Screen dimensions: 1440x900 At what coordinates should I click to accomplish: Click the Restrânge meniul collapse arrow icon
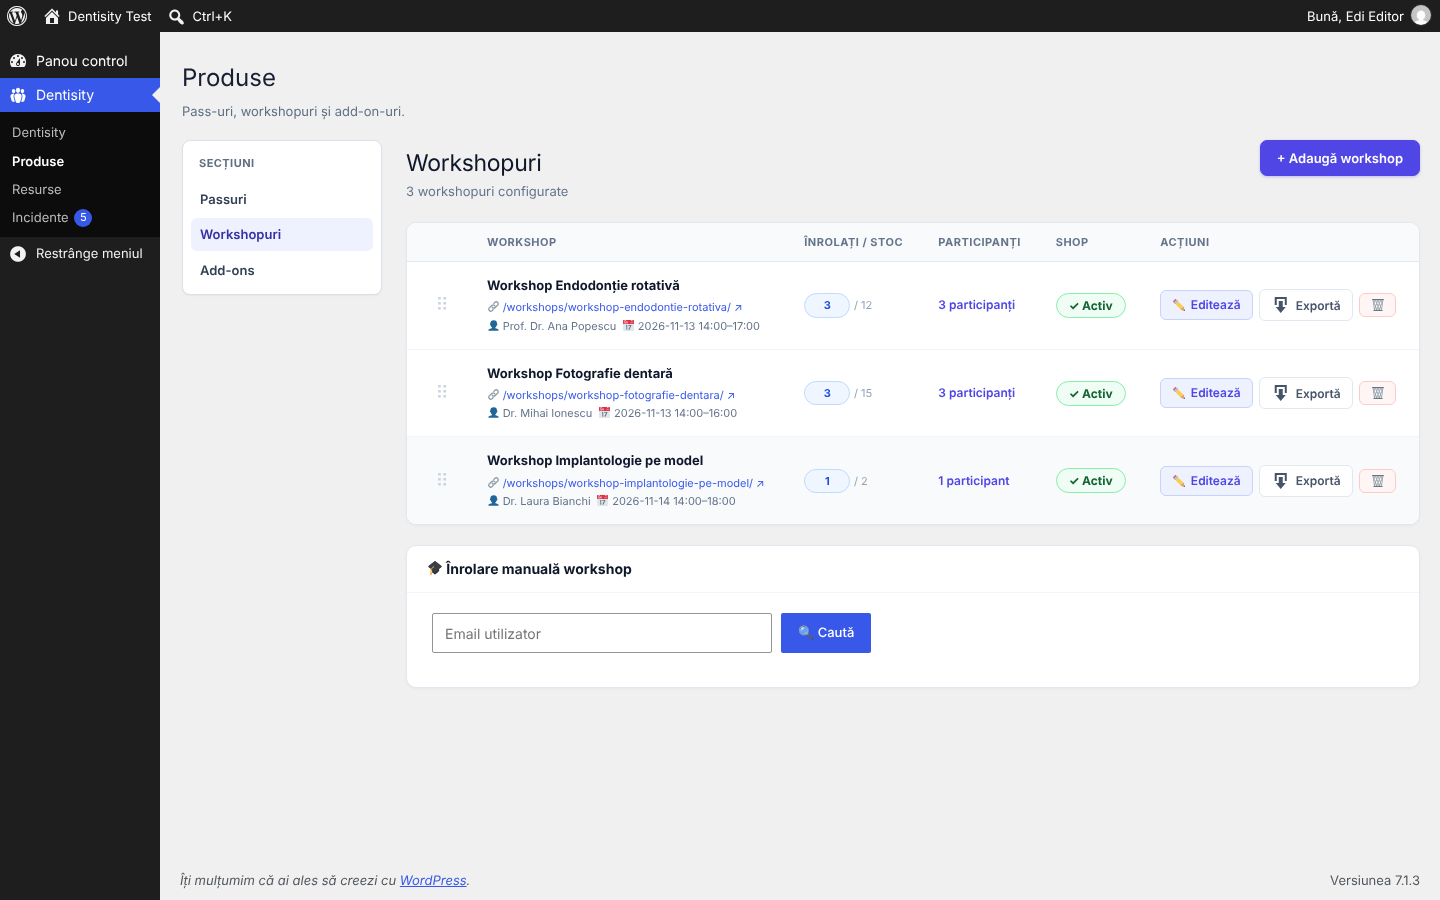[x=18, y=254]
